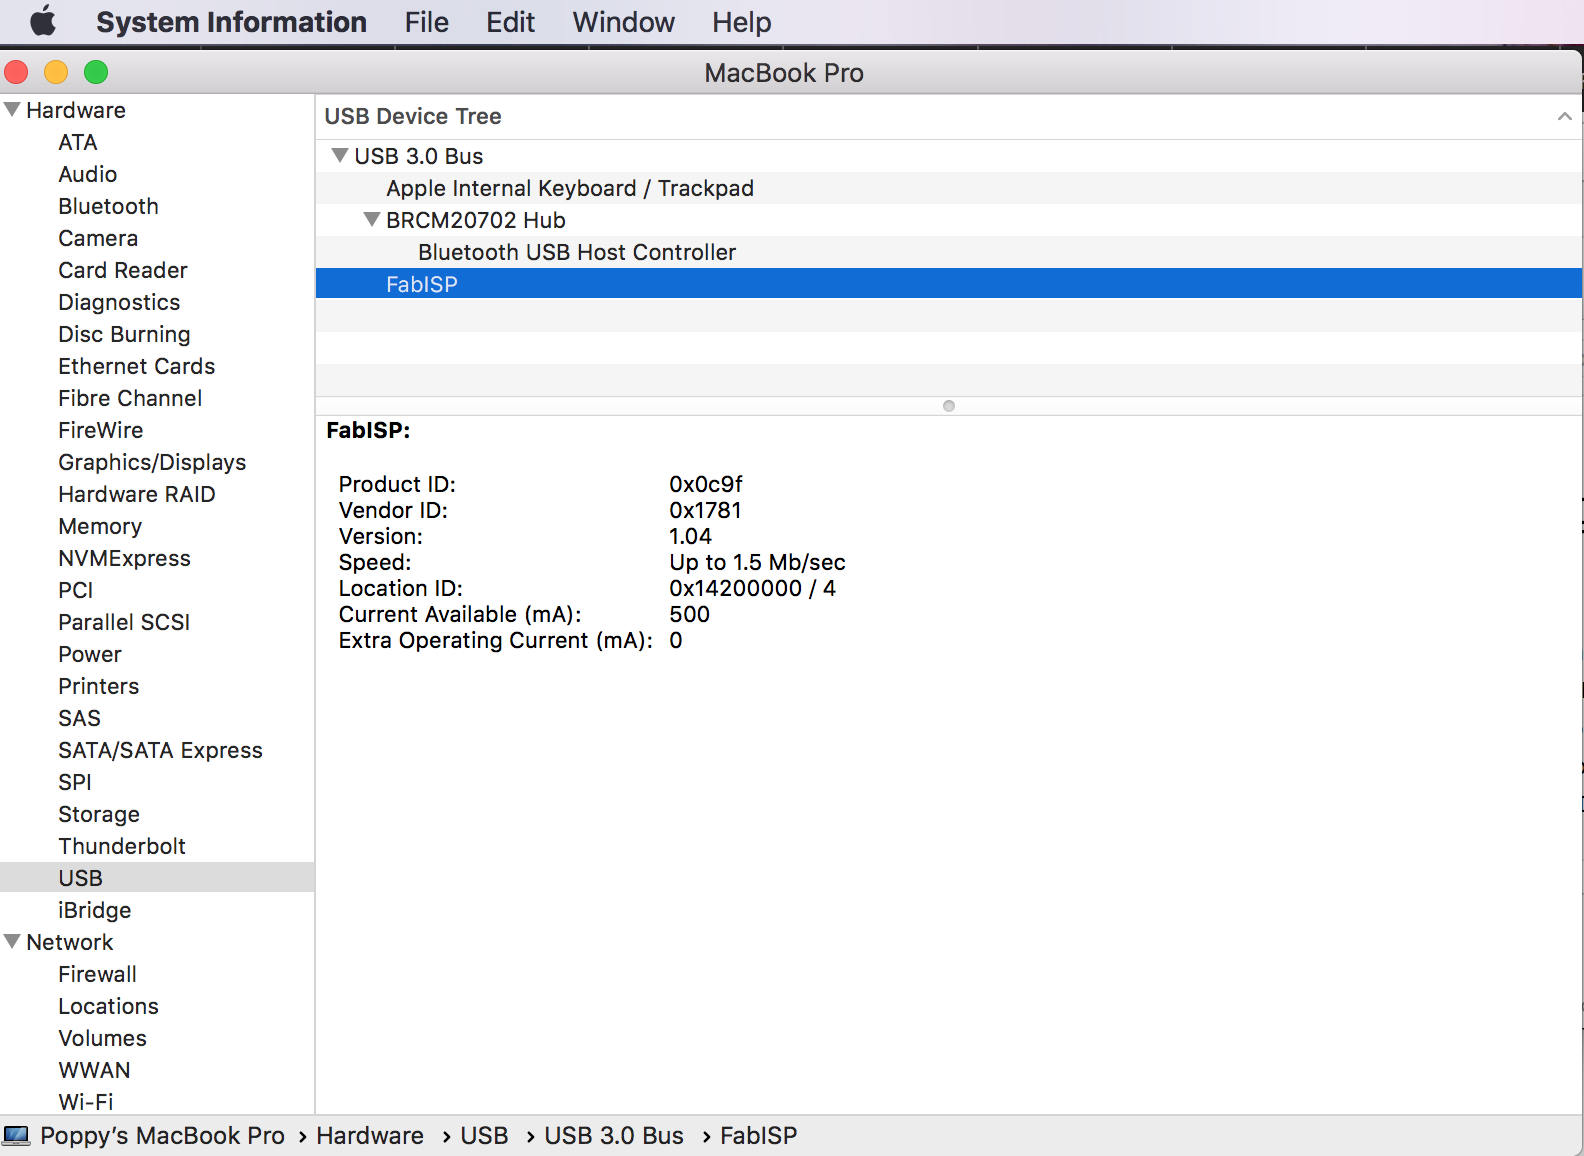Select FireWire in the sidebar
The height and width of the screenshot is (1156, 1584).
[101, 430]
